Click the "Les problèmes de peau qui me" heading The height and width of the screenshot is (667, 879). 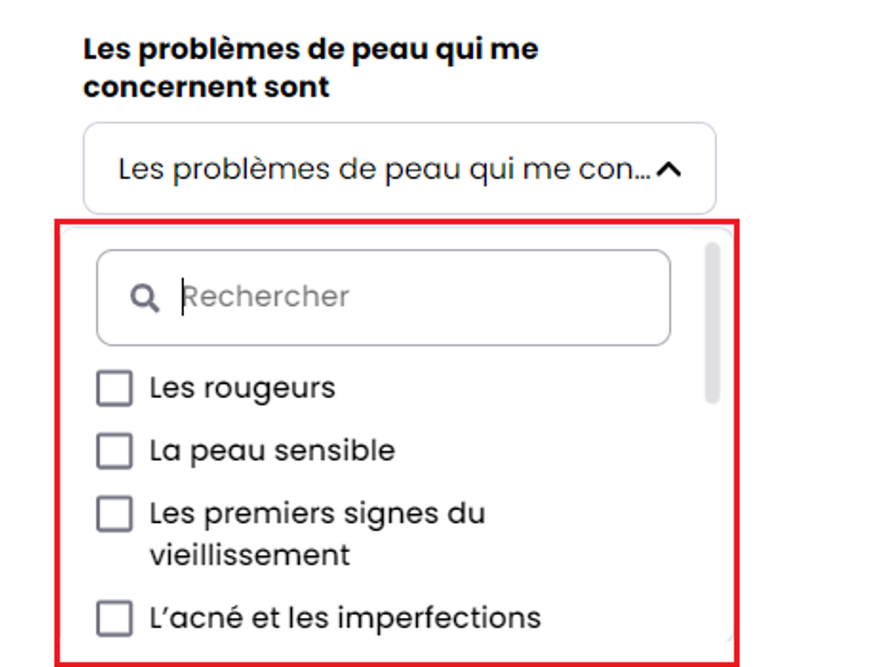pyautogui.click(x=310, y=48)
